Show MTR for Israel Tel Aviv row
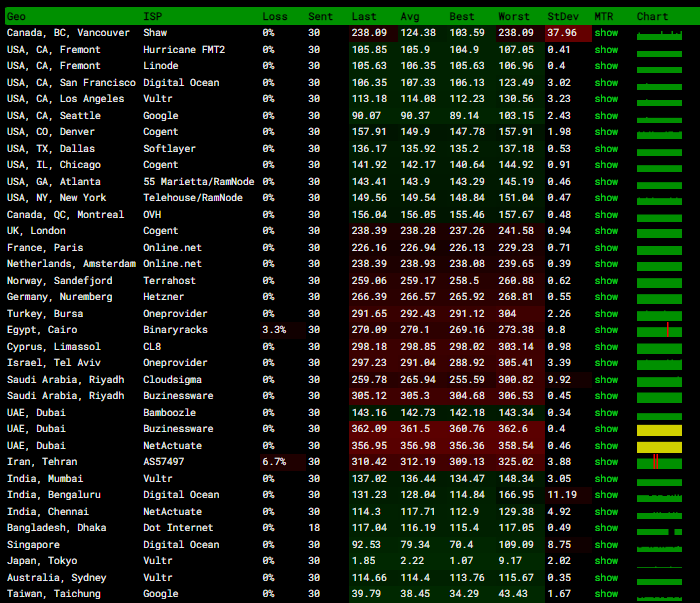This screenshot has height=603, width=700. pyautogui.click(x=606, y=363)
